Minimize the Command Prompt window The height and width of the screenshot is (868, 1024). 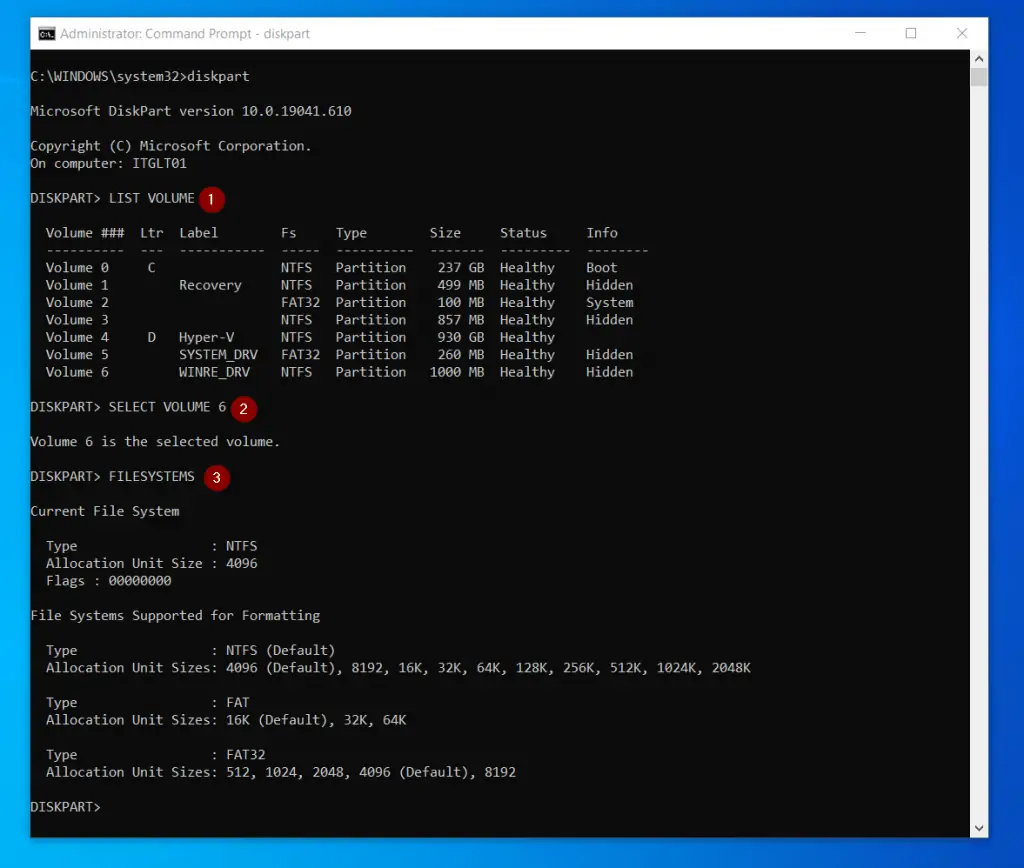point(860,33)
